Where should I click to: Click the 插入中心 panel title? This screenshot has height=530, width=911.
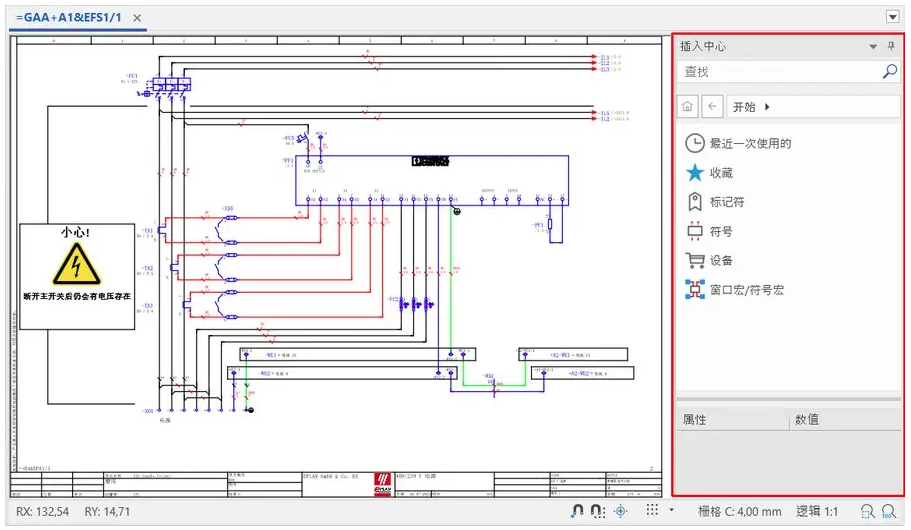702,46
